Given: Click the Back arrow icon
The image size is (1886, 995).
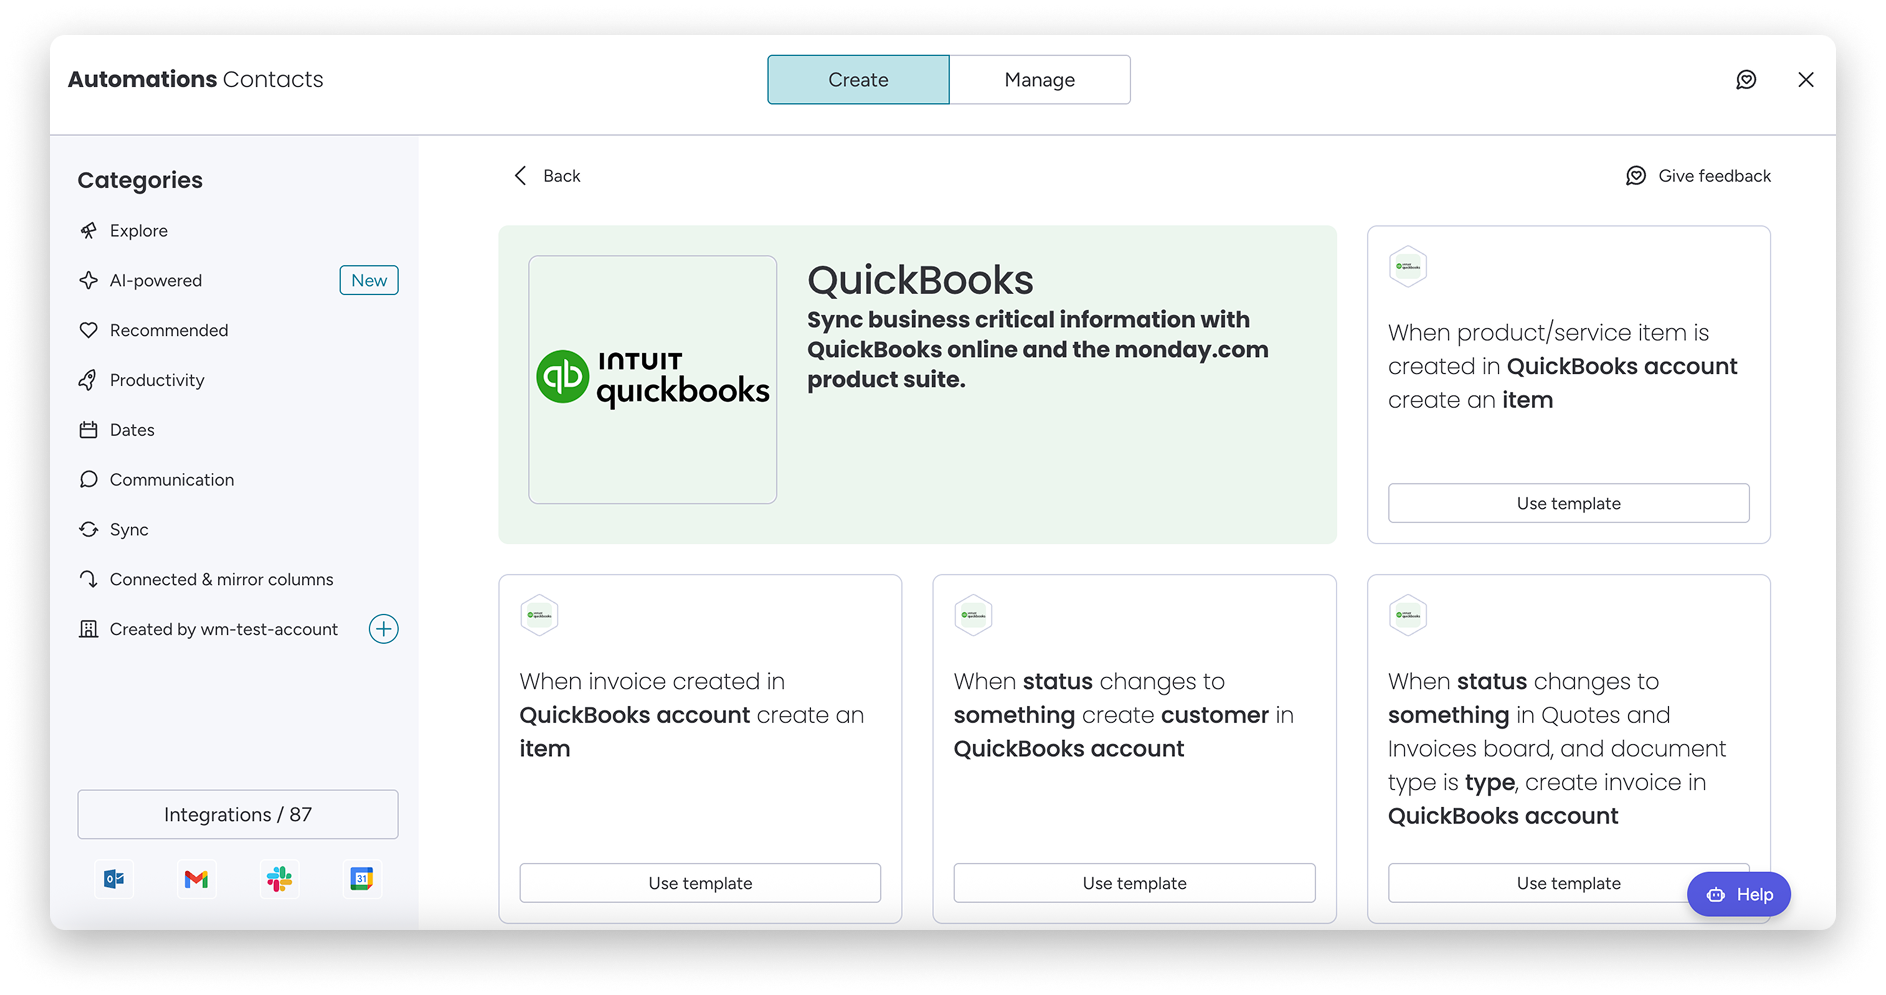Looking at the screenshot, I should (x=520, y=176).
